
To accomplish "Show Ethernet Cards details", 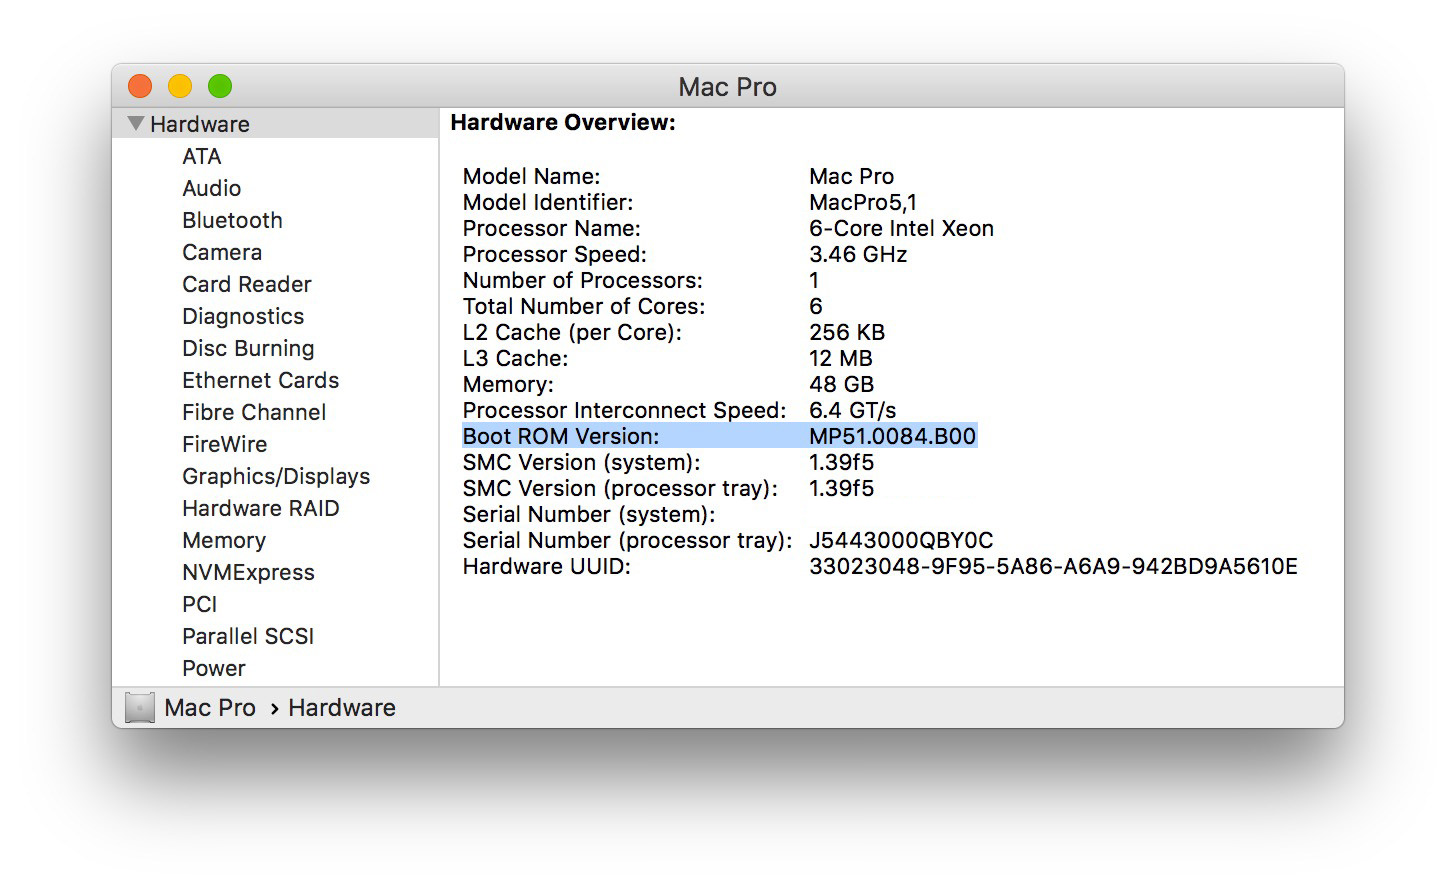I will 261,380.
